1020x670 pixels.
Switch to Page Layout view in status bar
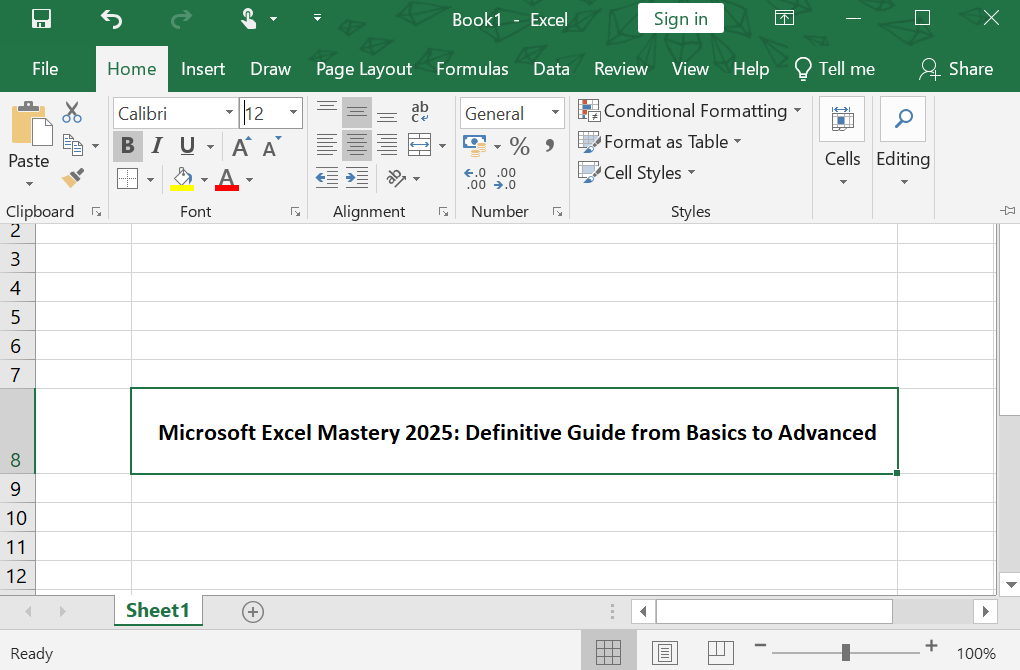point(665,652)
